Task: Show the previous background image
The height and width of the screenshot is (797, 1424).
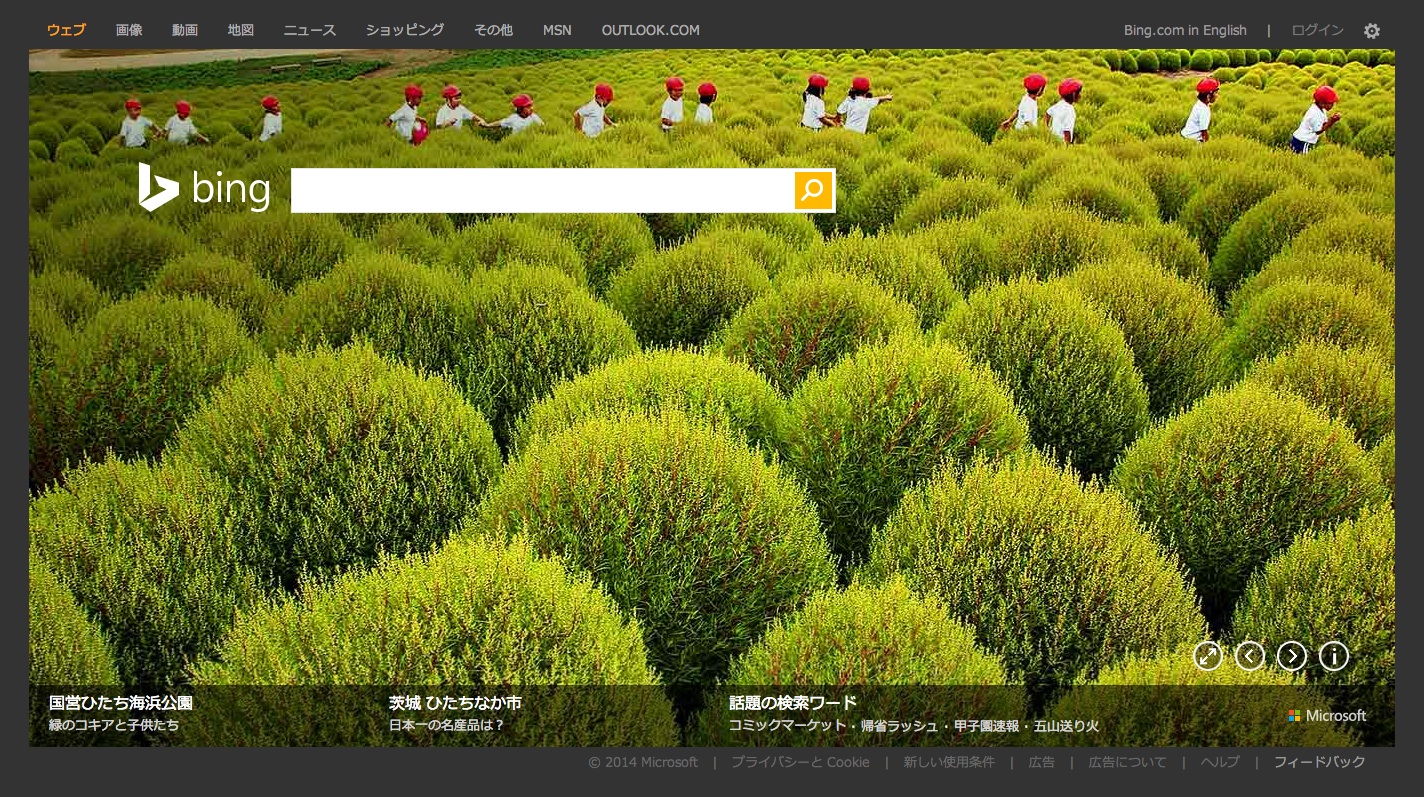Action: coord(1250,656)
